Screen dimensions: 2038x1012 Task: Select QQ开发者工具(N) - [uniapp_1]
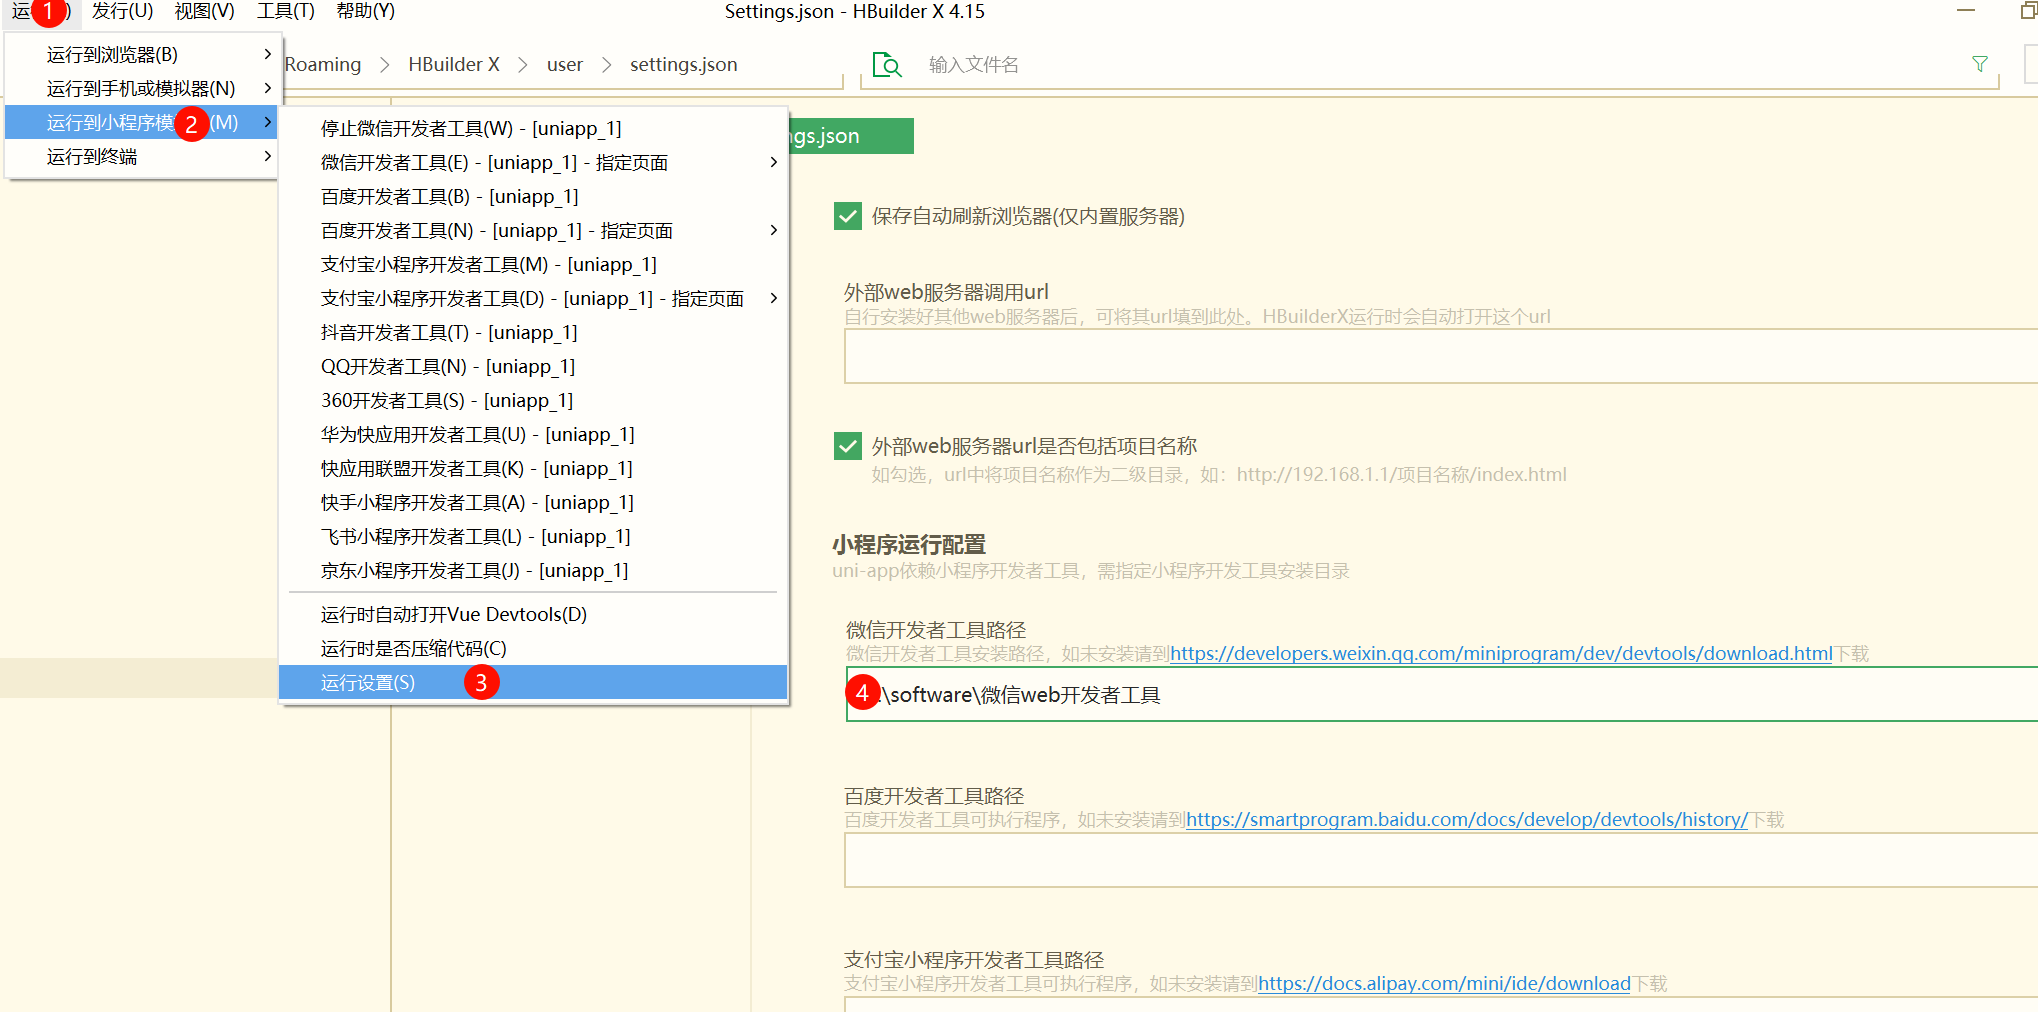click(533, 366)
